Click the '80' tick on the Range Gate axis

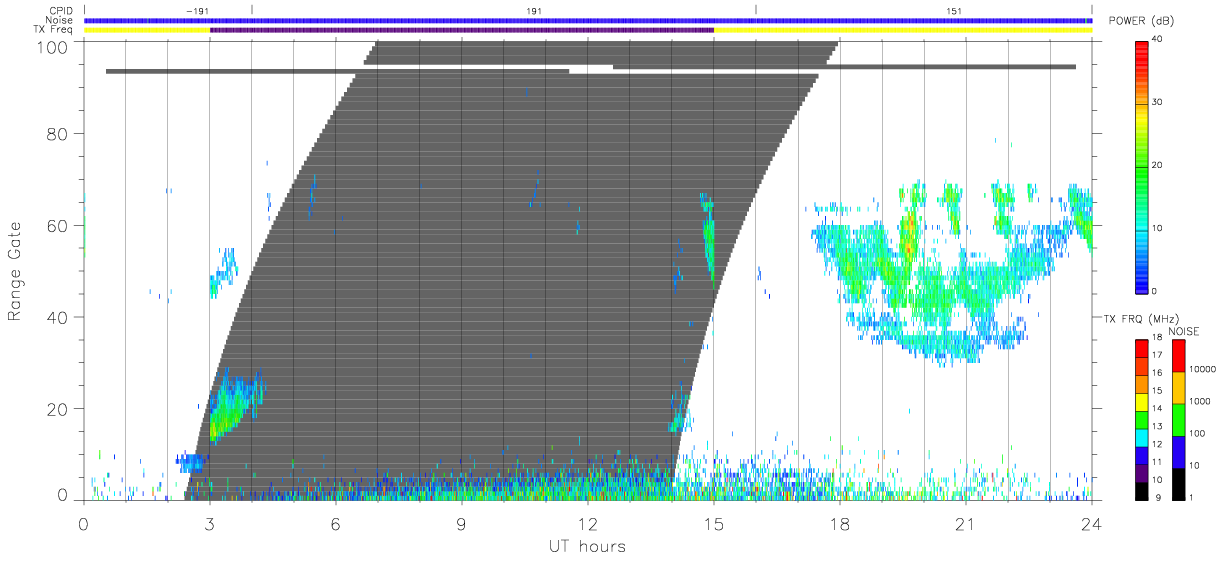point(59,134)
